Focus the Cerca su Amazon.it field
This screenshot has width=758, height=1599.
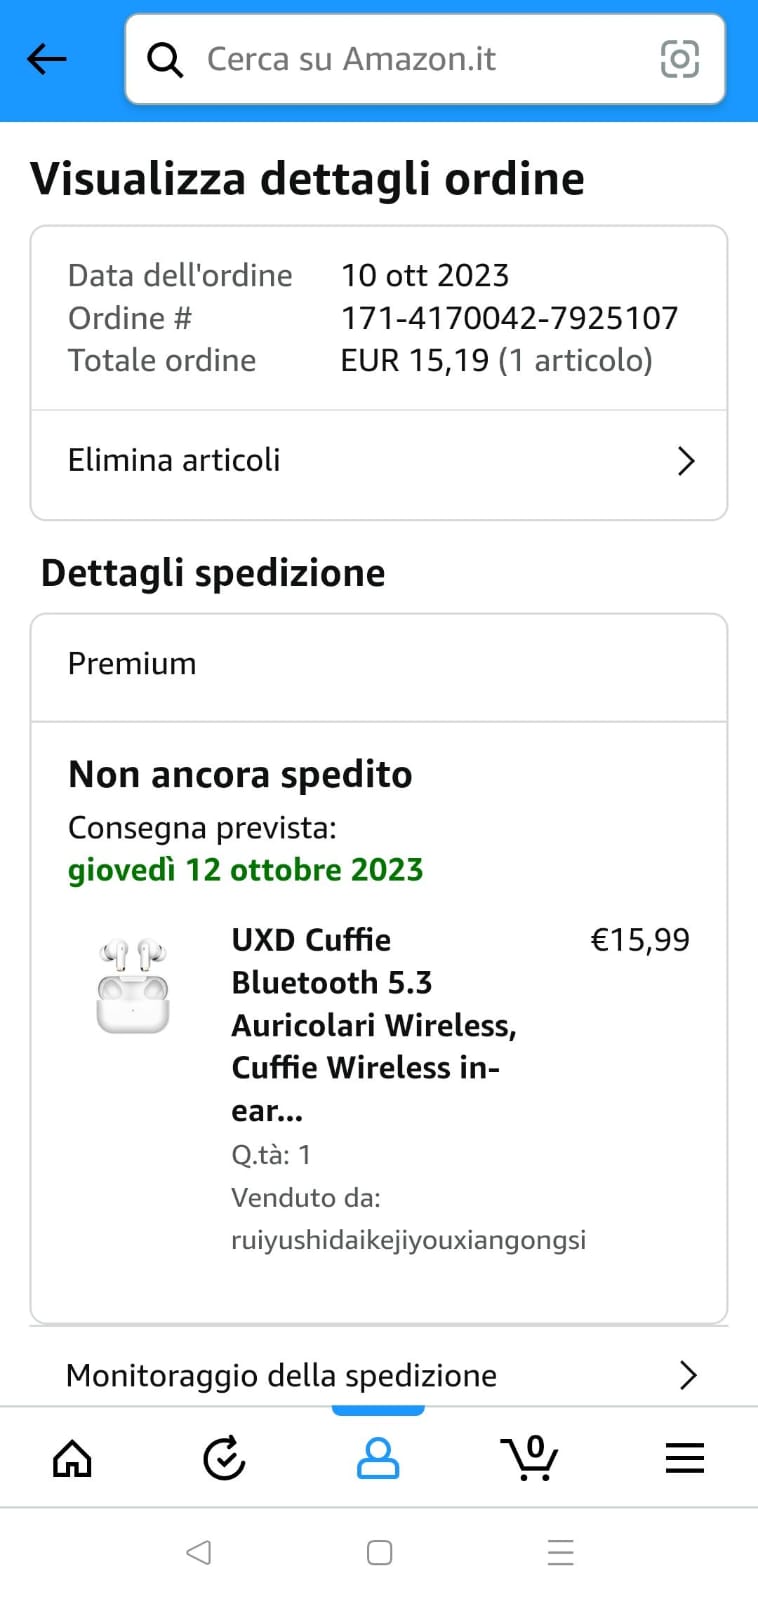[425, 59]
